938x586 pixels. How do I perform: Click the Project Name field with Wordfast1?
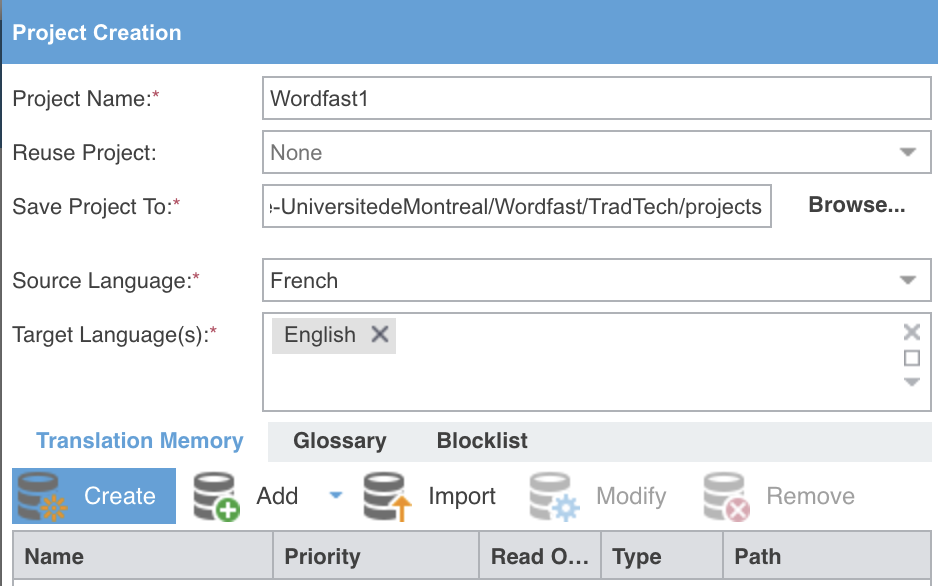click(x=596, y=98)
